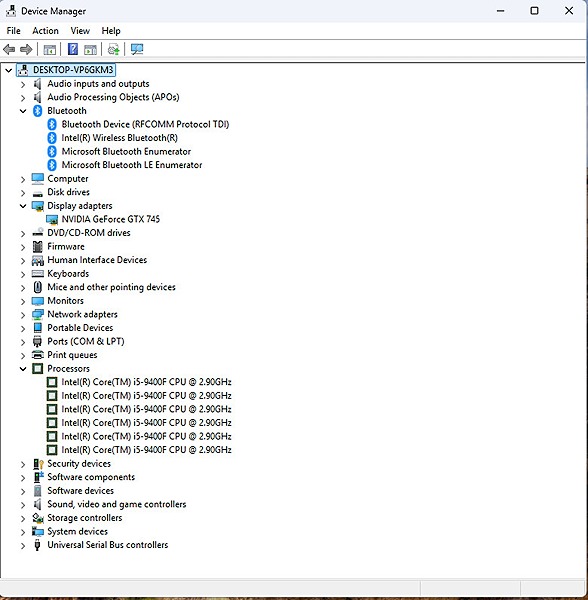Click the Network adapters icon
588x600 pixels.
coord(37,315)
